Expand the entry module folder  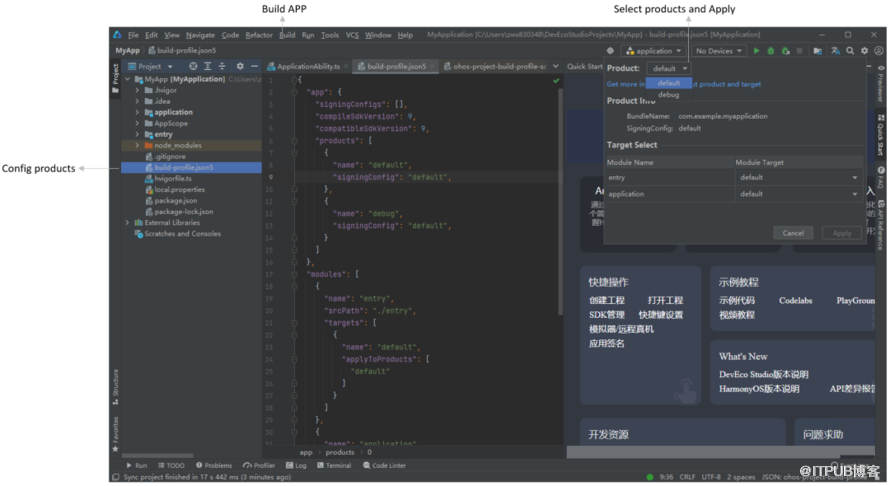(x=137, y=135)
